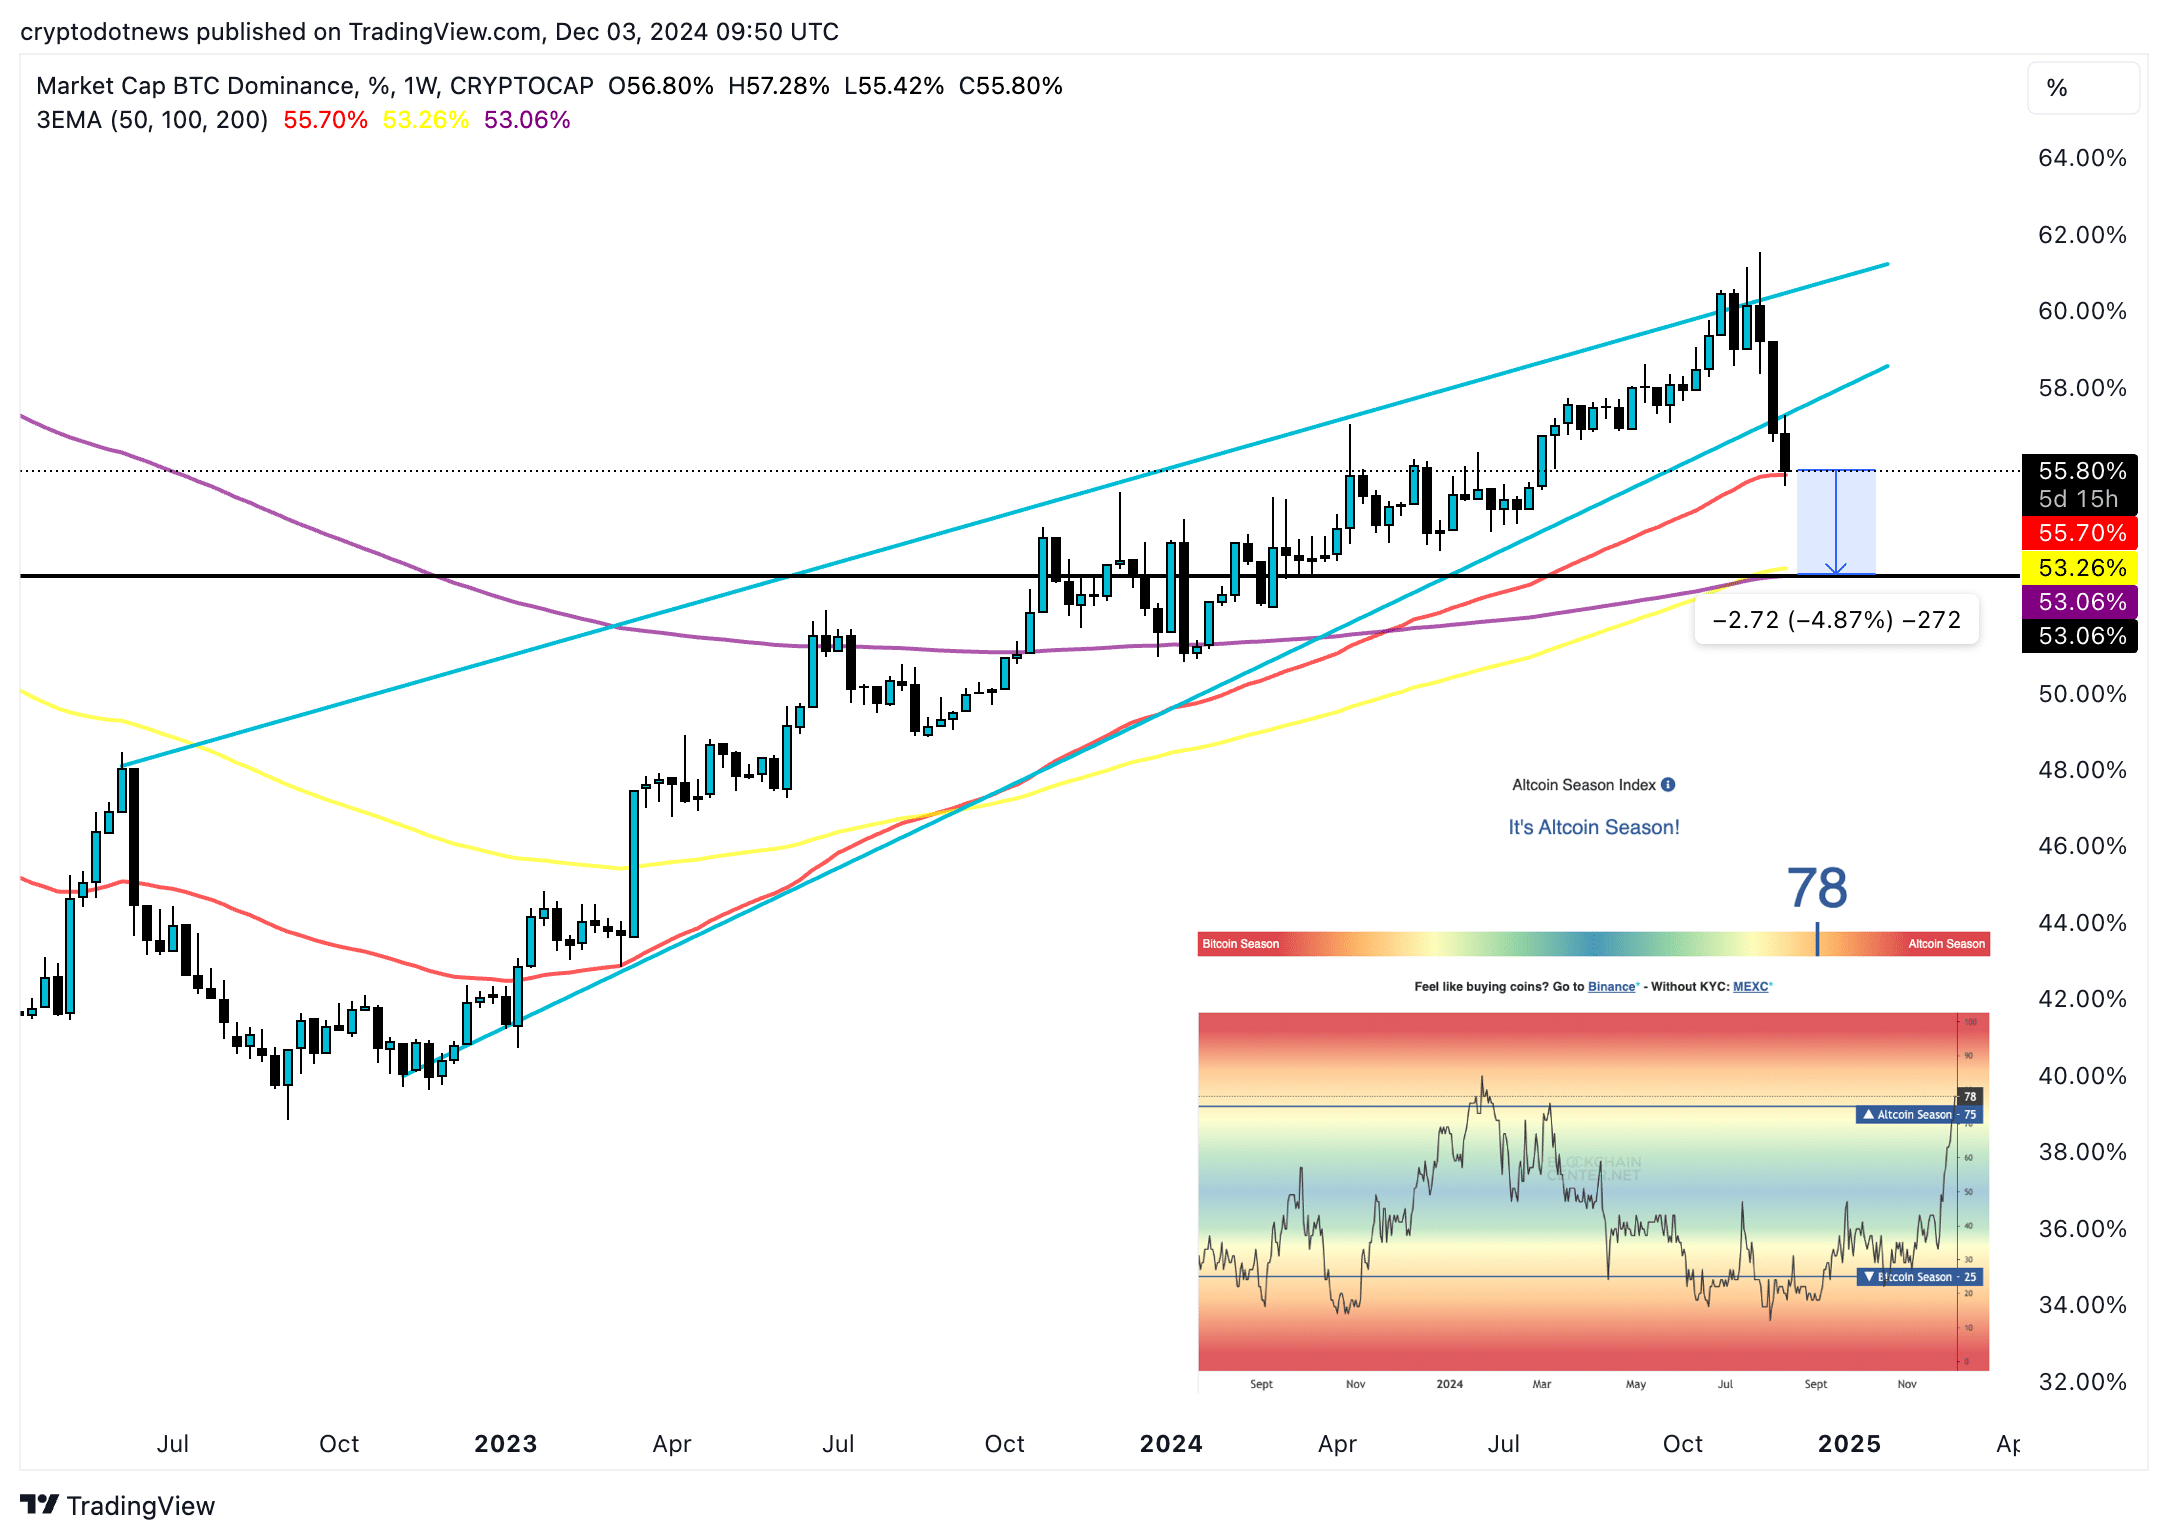Click the 2023 time axis label
Viewport: 2168px width, 1540px height.
click(506, 1444)
